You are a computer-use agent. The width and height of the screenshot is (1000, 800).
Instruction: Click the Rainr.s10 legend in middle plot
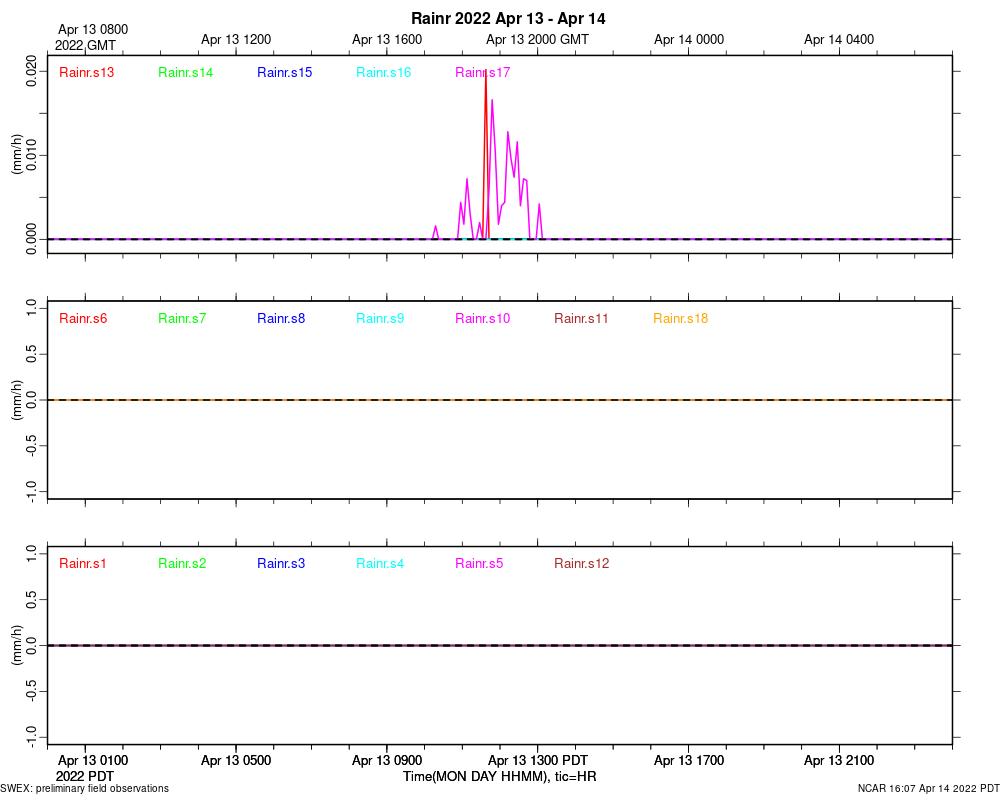tap(482, 318)
